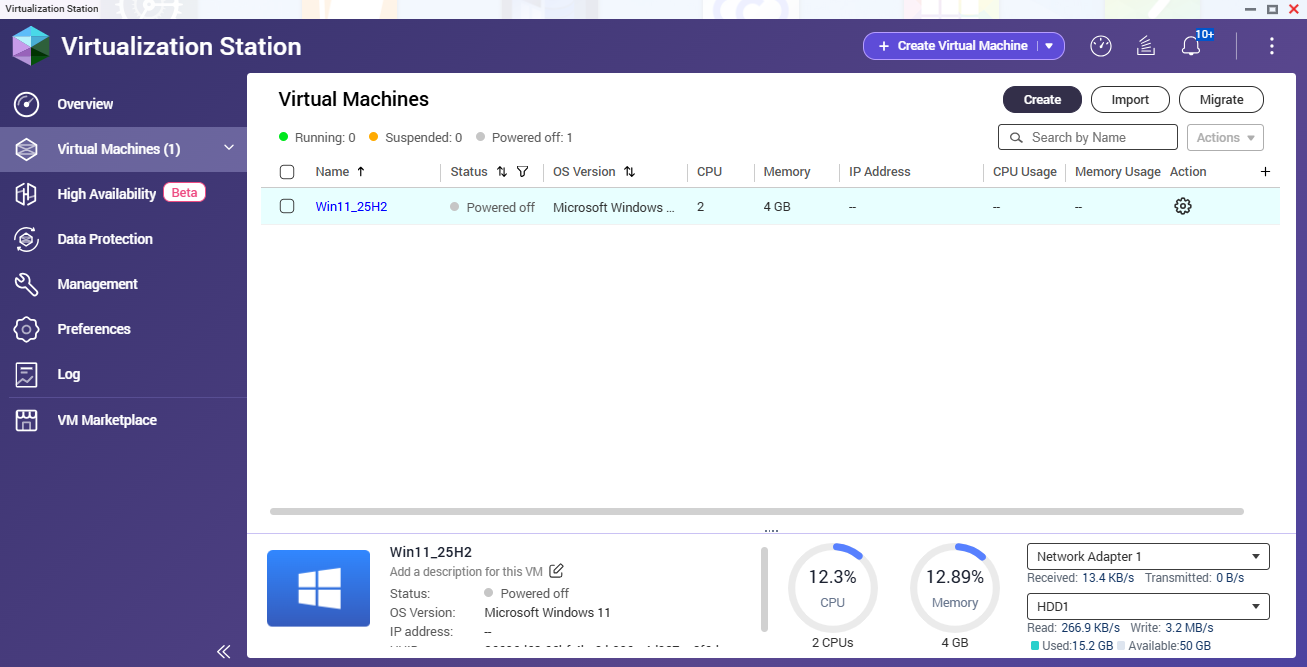Open the three-dot more options menu

tap(1271, 46)
